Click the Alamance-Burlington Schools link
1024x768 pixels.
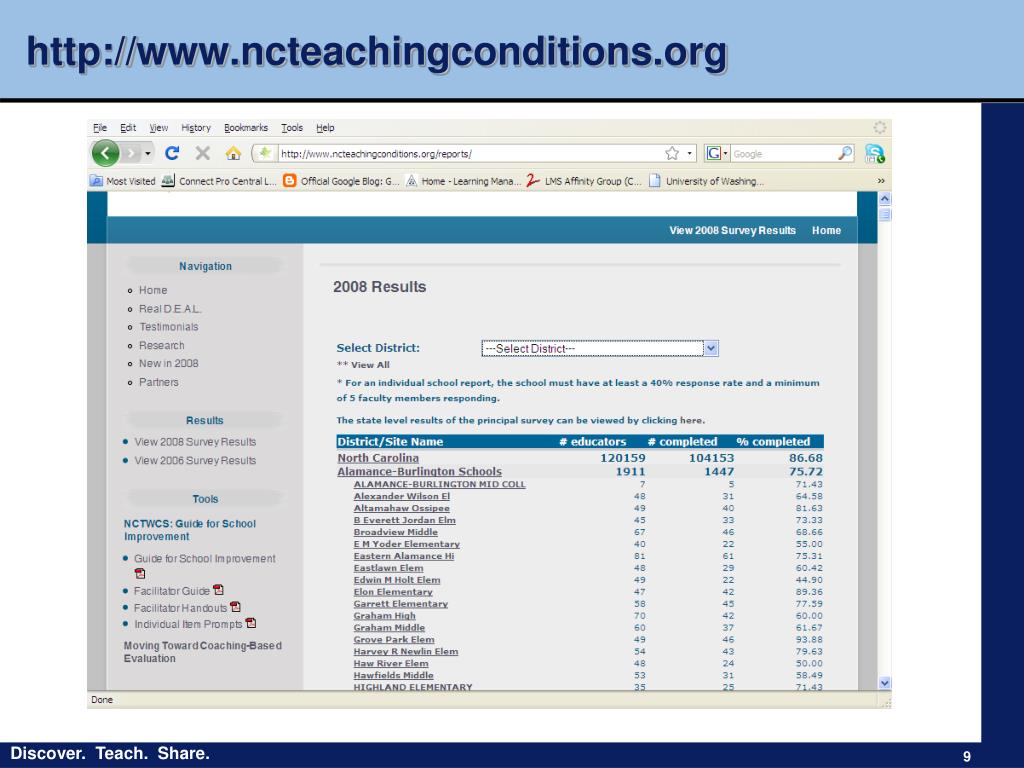point(419,472)
